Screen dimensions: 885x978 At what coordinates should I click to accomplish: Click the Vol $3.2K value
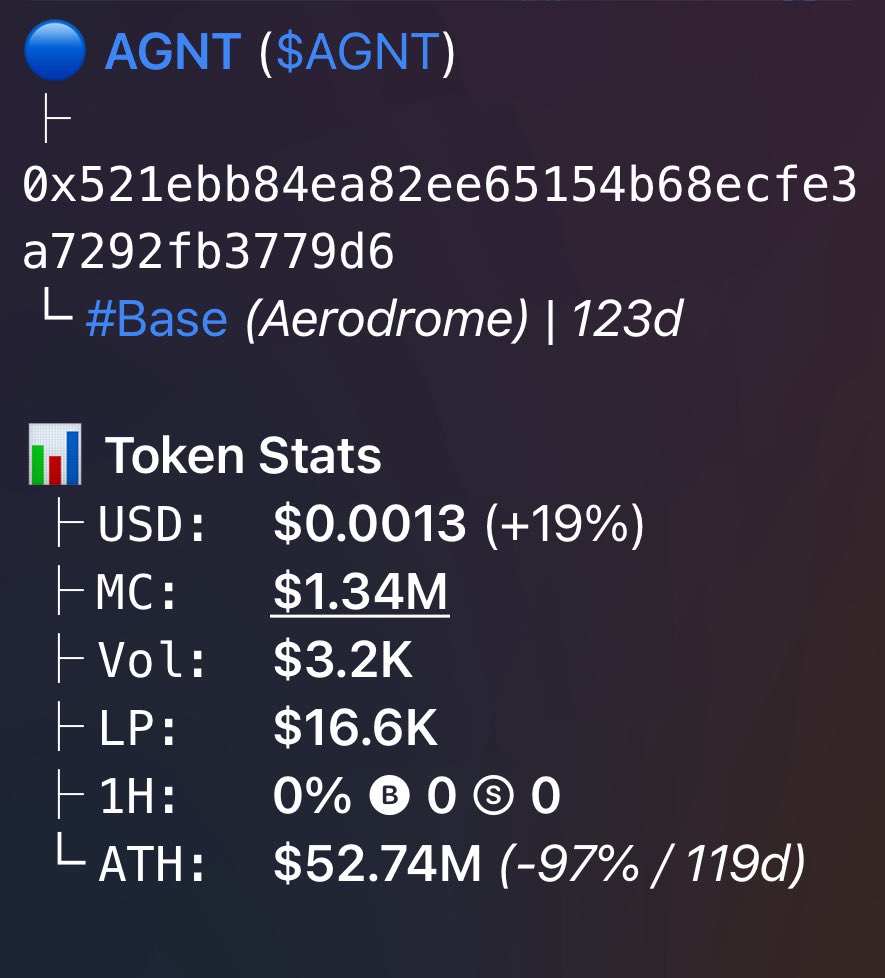point(343,659)
